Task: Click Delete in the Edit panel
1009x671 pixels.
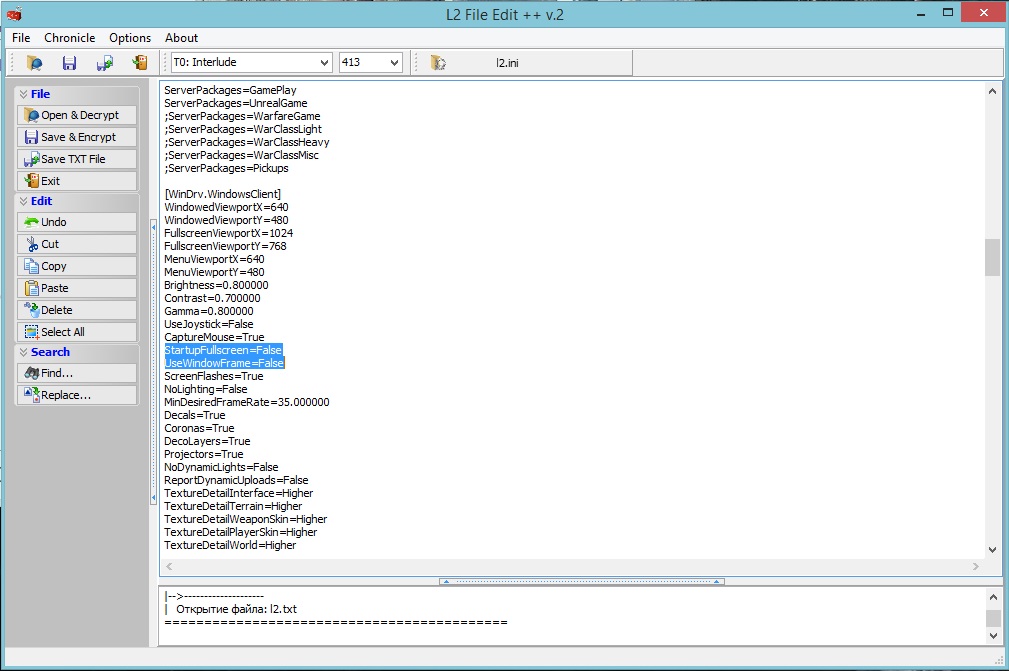Action: (x=76, y=310)
